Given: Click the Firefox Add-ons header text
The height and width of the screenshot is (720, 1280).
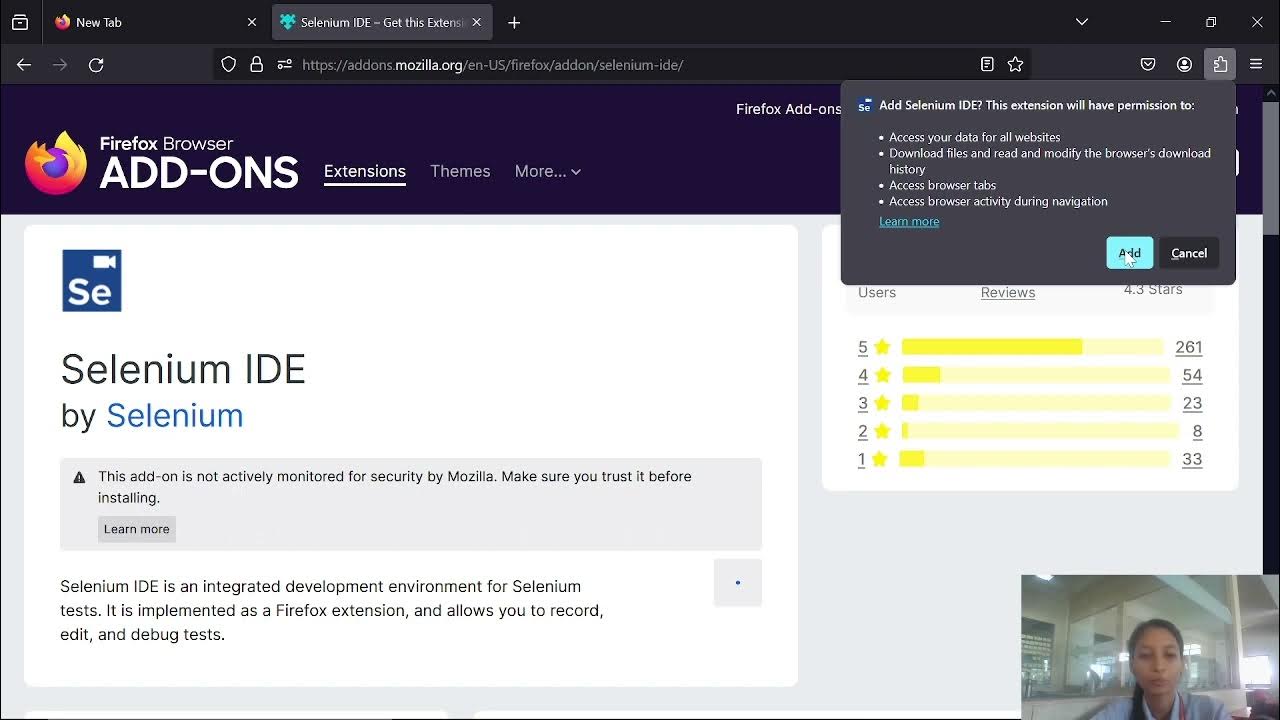Looking at the screenshot, I should 789,109.
